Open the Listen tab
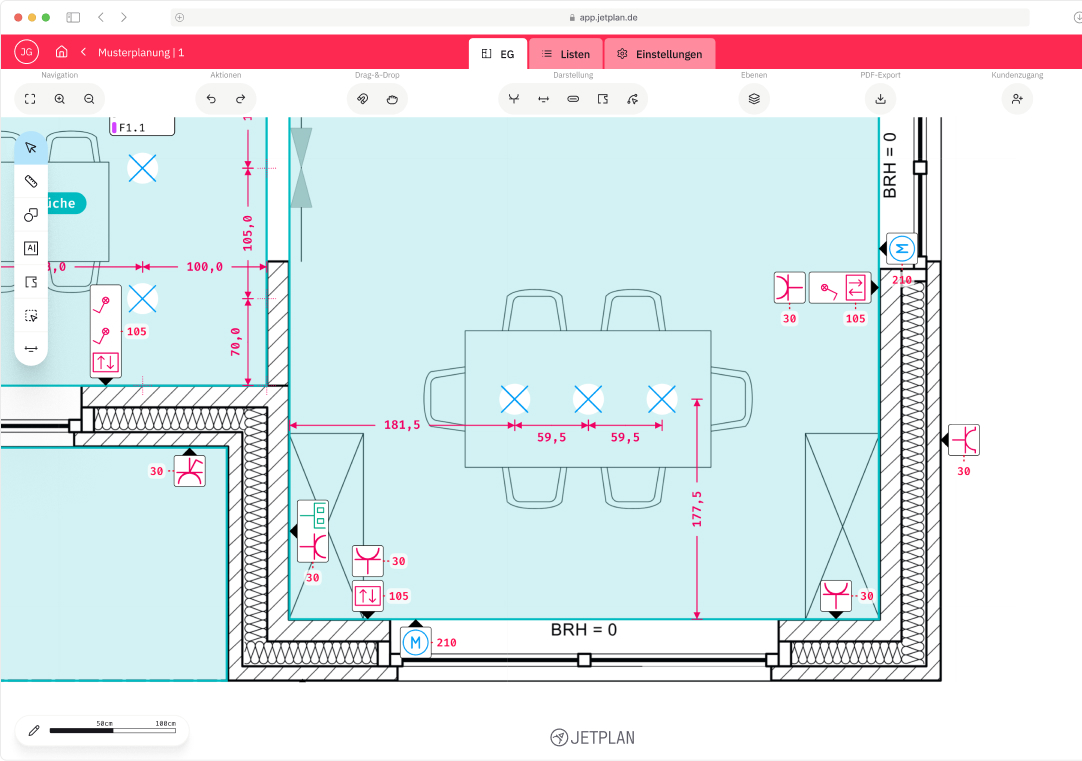 click(566, 54)
